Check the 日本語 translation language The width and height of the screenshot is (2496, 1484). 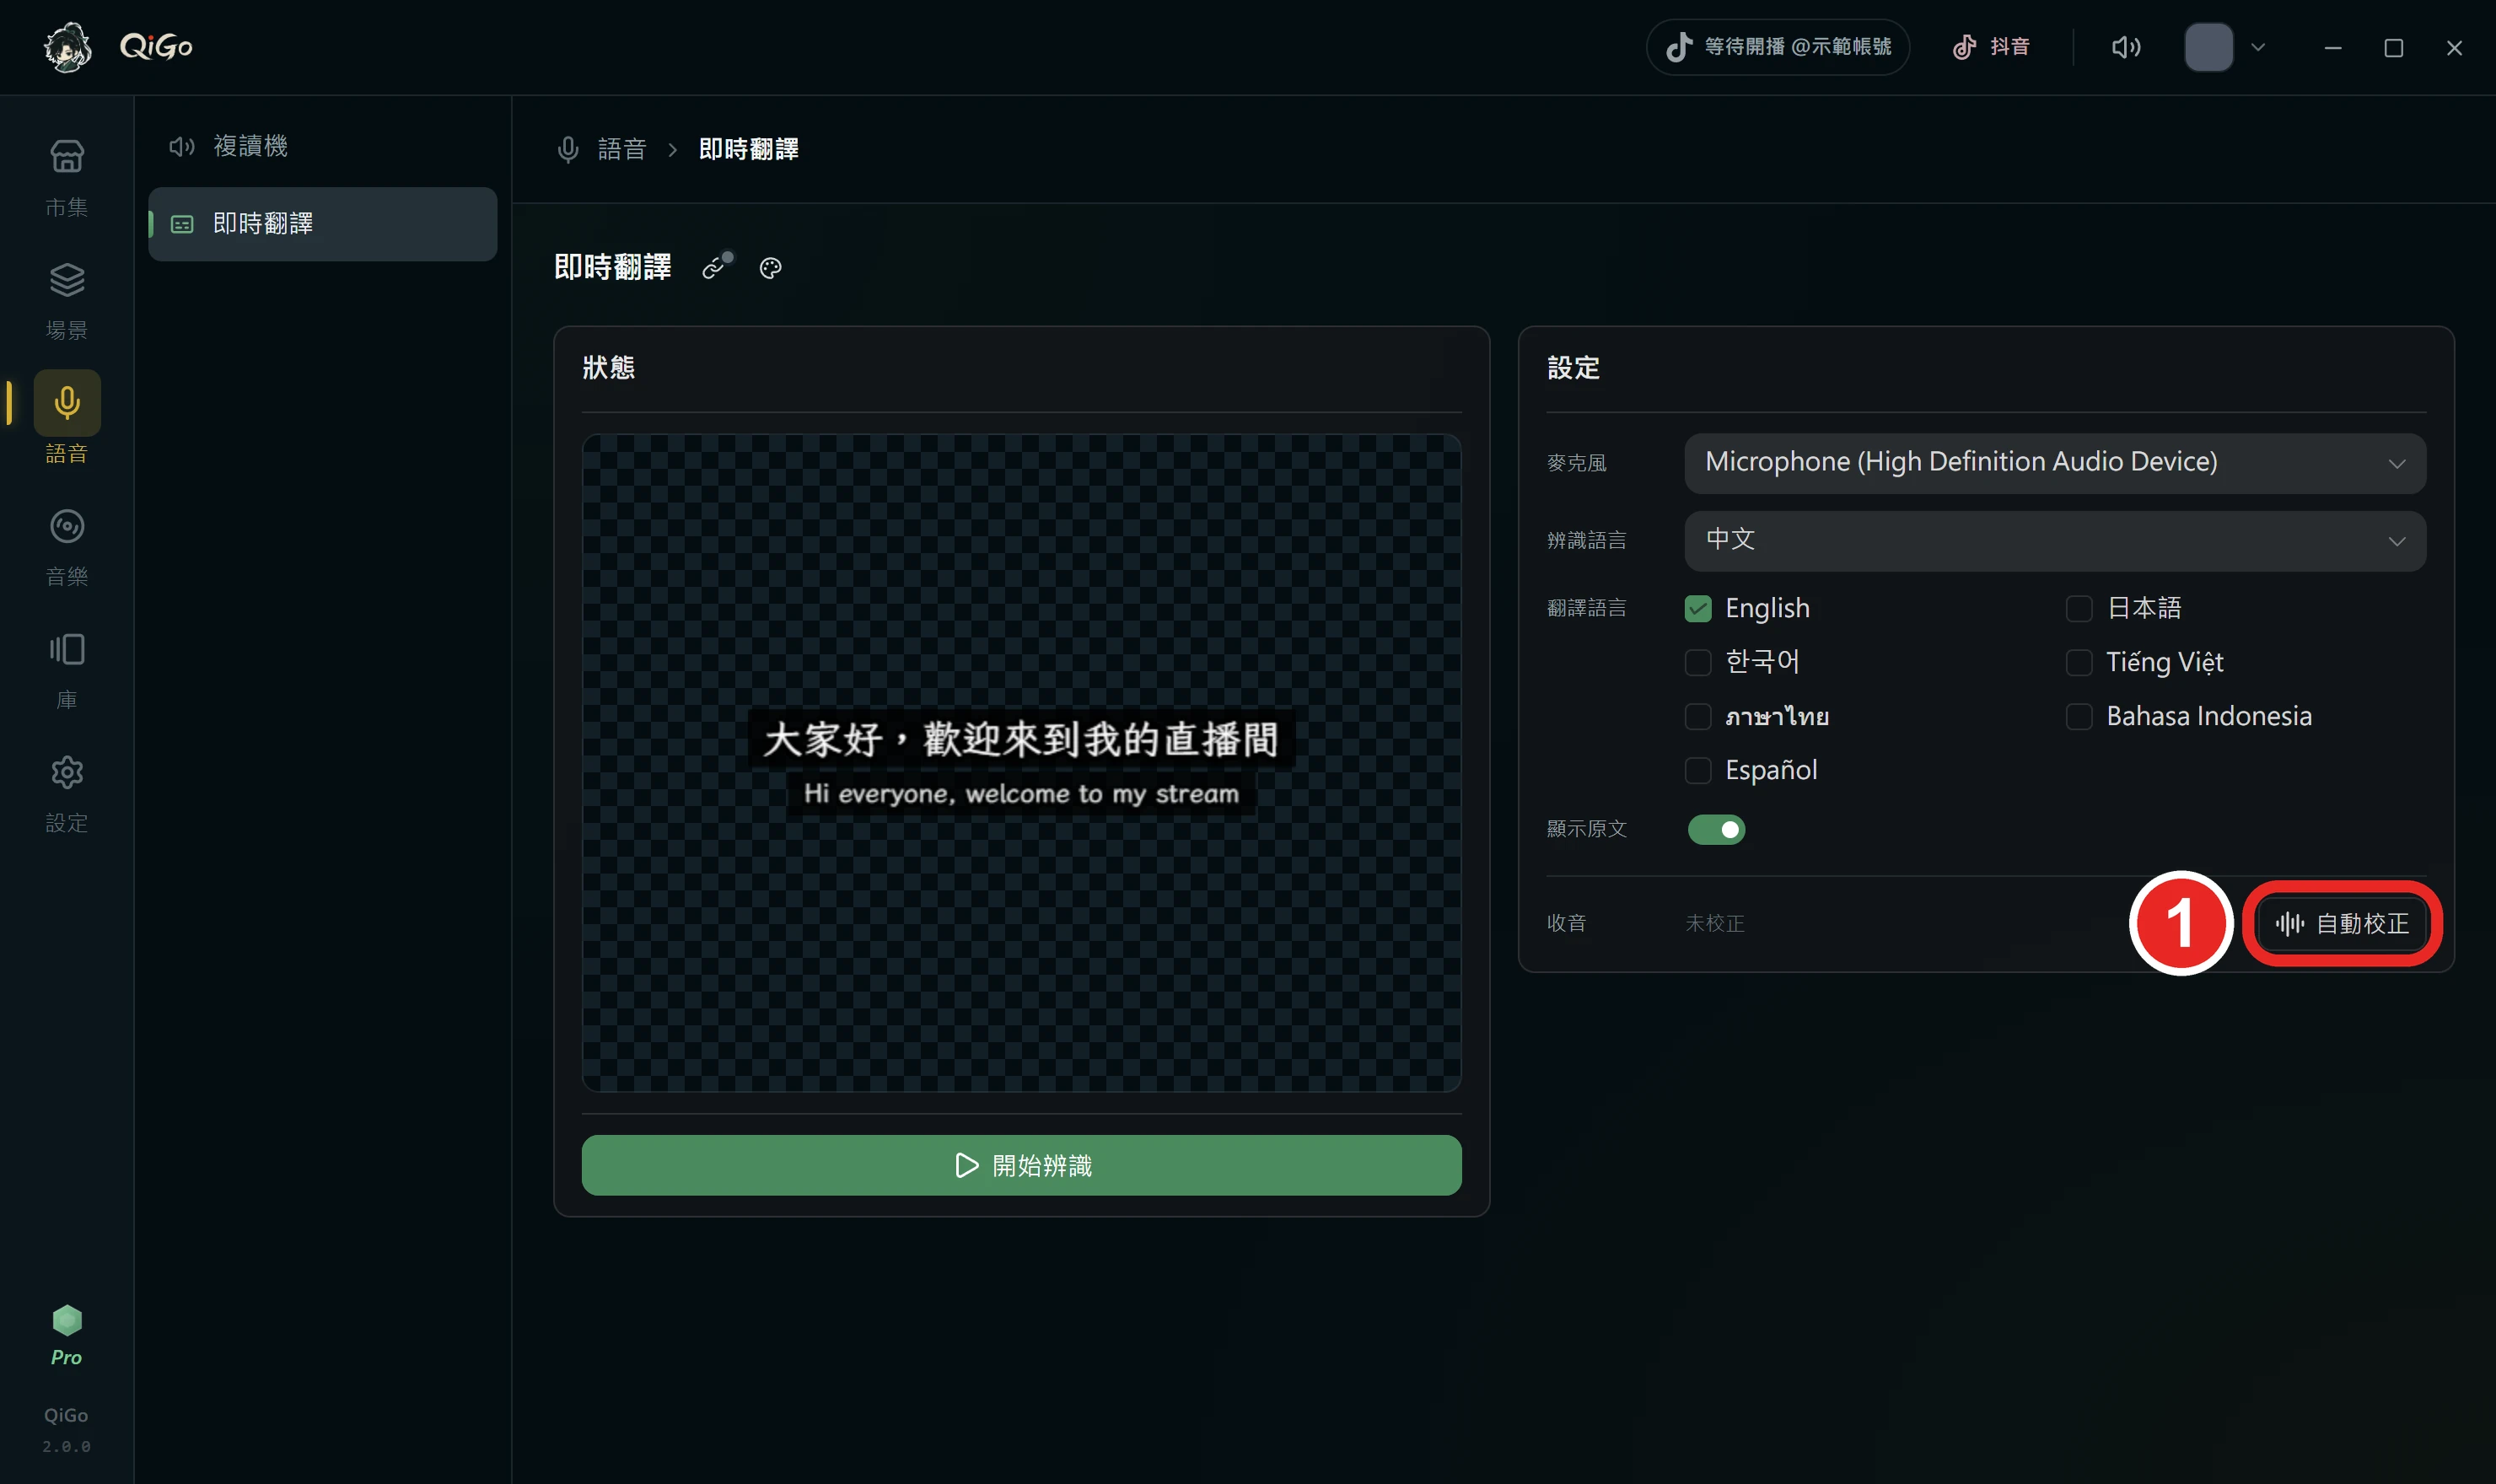pos(2079,608)
